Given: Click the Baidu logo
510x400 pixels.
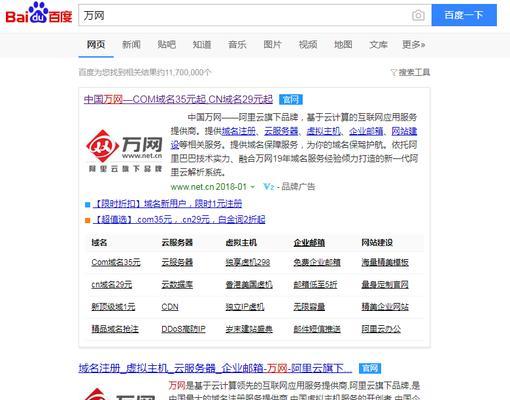Looking at the screenshot, I should point(39,13).
